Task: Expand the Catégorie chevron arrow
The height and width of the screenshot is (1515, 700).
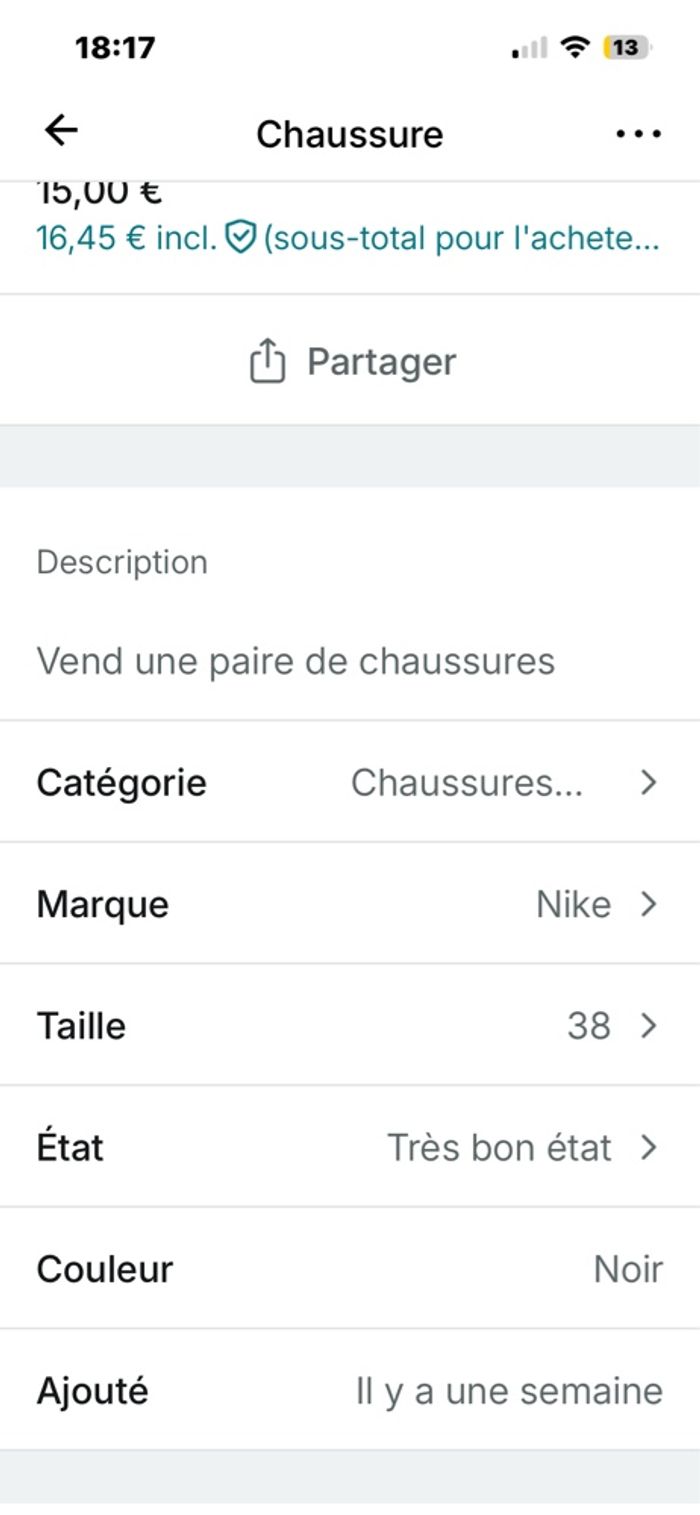Action: point(648,782)
